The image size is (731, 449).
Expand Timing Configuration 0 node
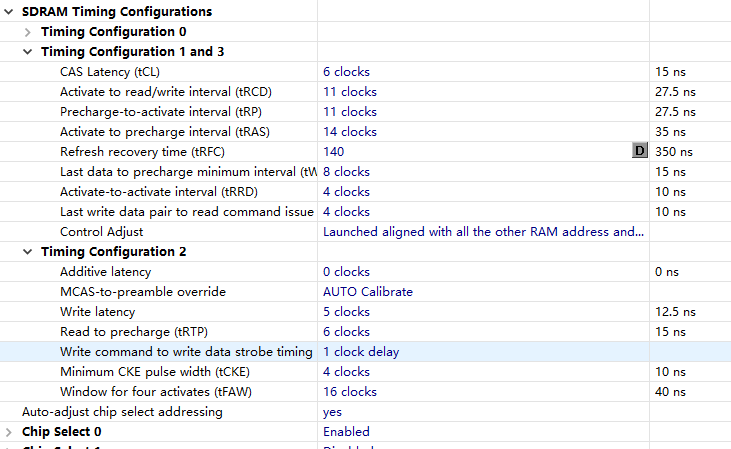pos(28,32)
